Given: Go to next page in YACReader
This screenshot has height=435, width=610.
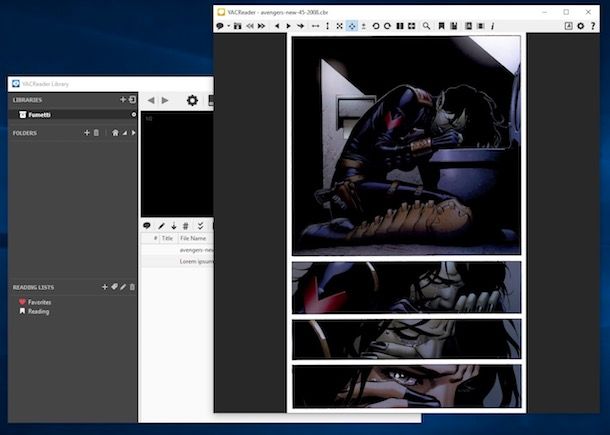Looking at the screenshot, I should click(288, 26).
